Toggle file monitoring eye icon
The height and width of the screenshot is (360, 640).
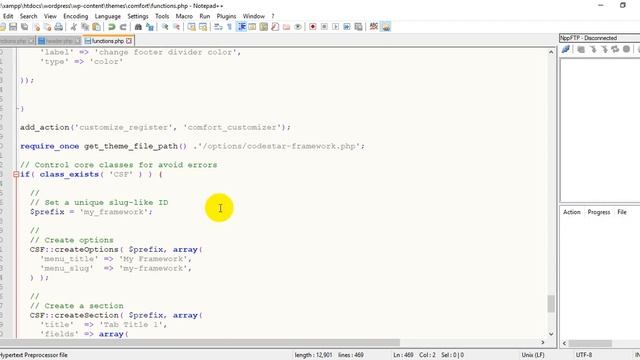[x=298, y=27]
